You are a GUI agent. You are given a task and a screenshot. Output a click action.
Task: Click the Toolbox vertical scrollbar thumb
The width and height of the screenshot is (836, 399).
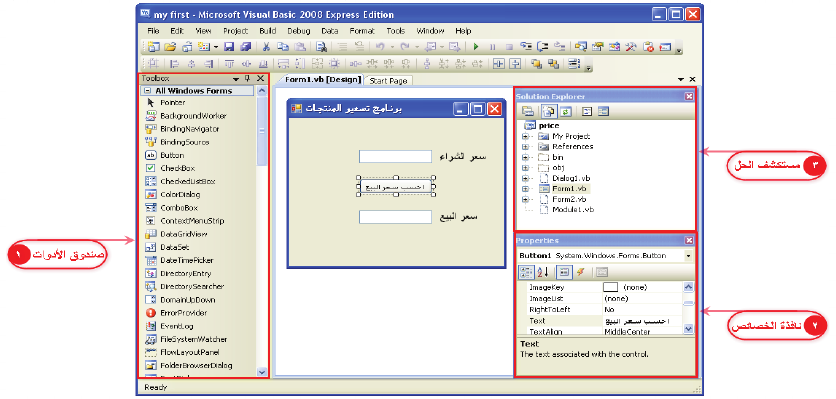click(x=261, y=131)
